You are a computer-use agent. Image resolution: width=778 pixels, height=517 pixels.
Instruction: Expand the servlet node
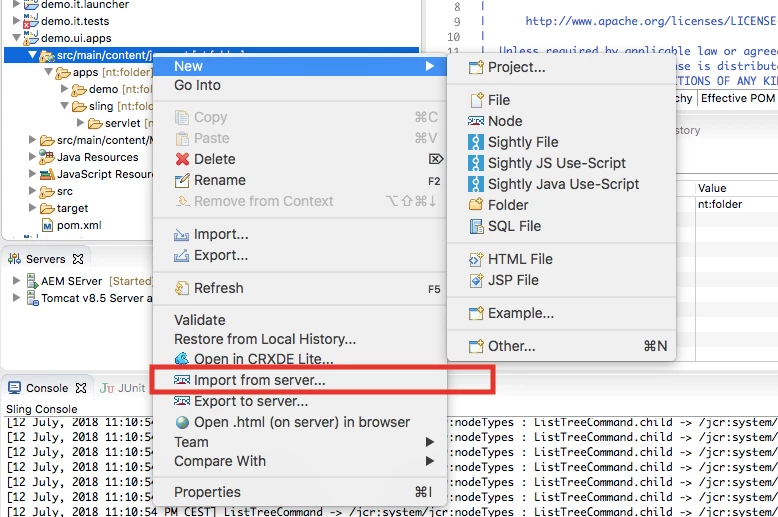(80, 123)
